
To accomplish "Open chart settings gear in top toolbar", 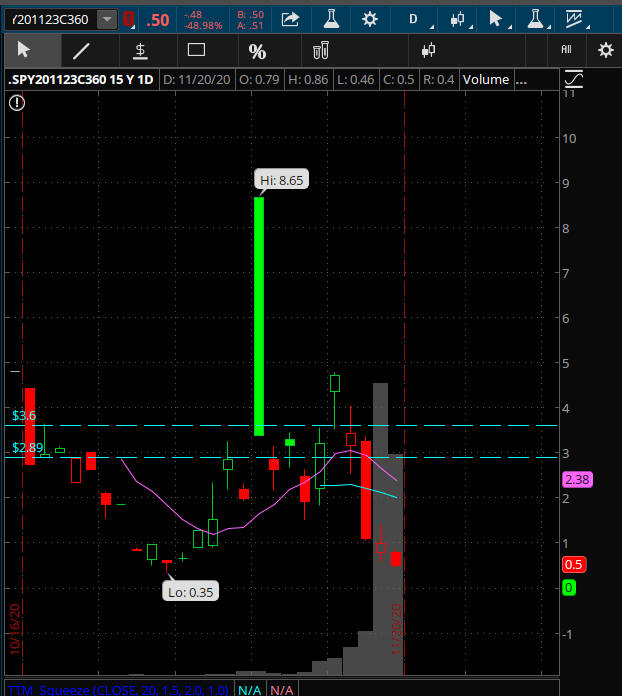I will 370,19.
